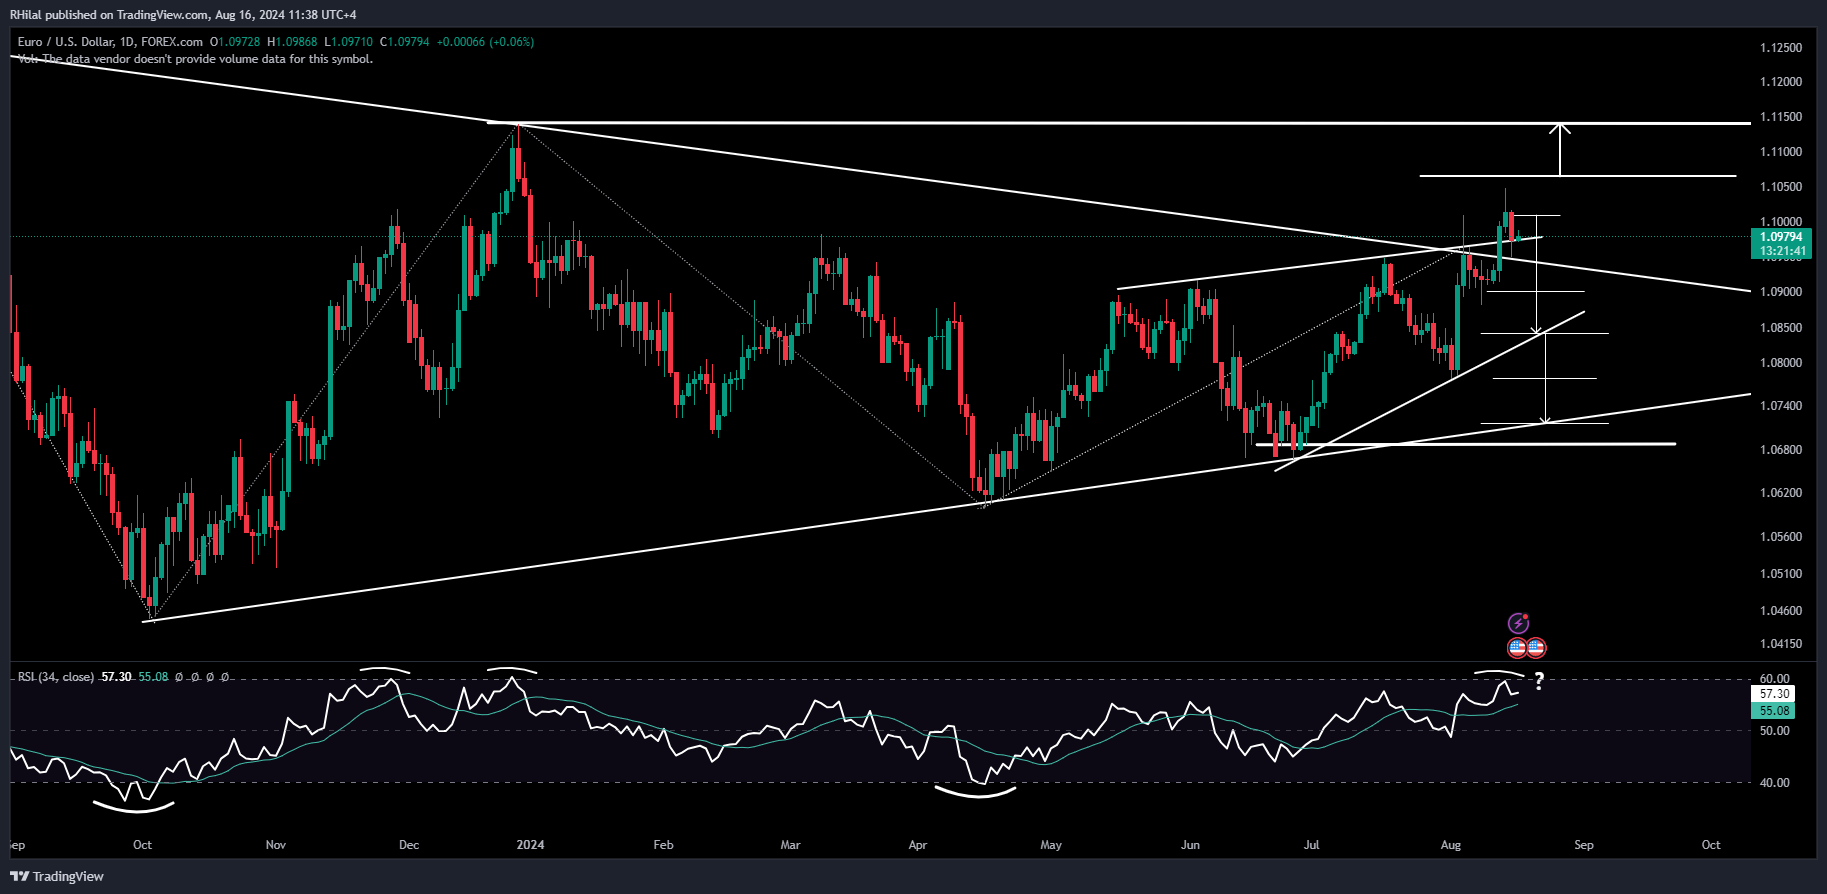Click the 1.08500 price axis label
Viewport: 1827px width, 894px height.
point(1781,328)
